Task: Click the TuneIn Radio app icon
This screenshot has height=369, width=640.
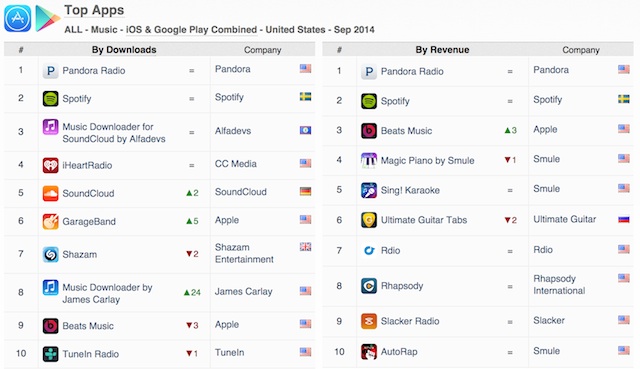Action: [x=51, y=353]
